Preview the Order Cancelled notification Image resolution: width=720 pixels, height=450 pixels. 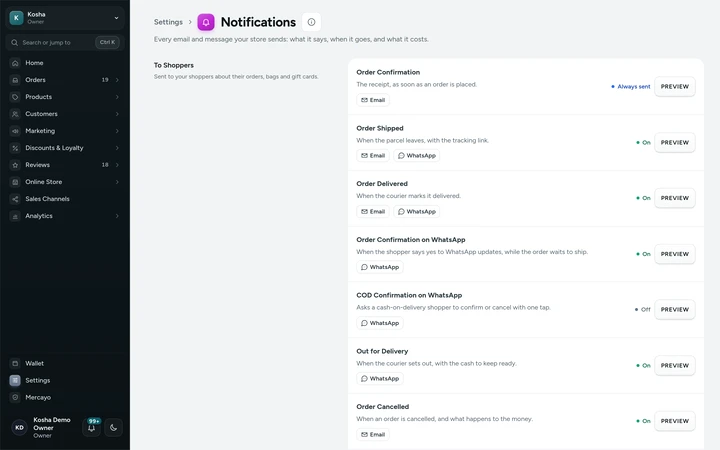(x=675, y=421)
